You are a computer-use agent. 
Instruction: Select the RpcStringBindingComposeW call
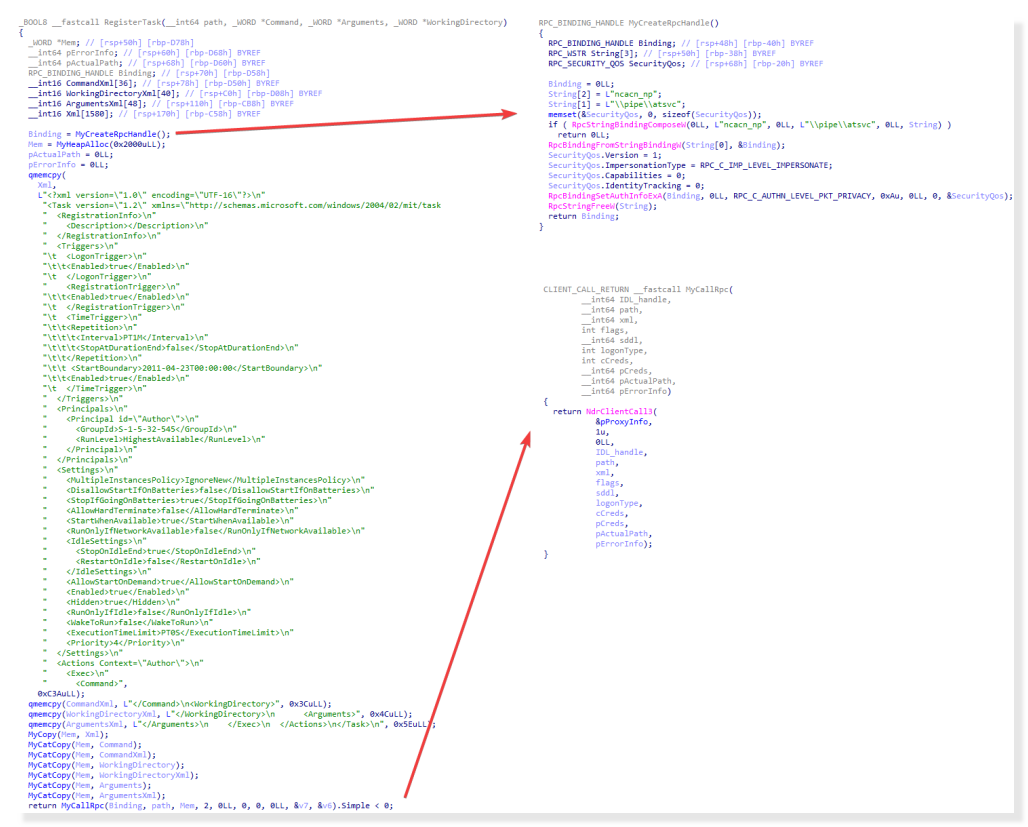point(620,124)
